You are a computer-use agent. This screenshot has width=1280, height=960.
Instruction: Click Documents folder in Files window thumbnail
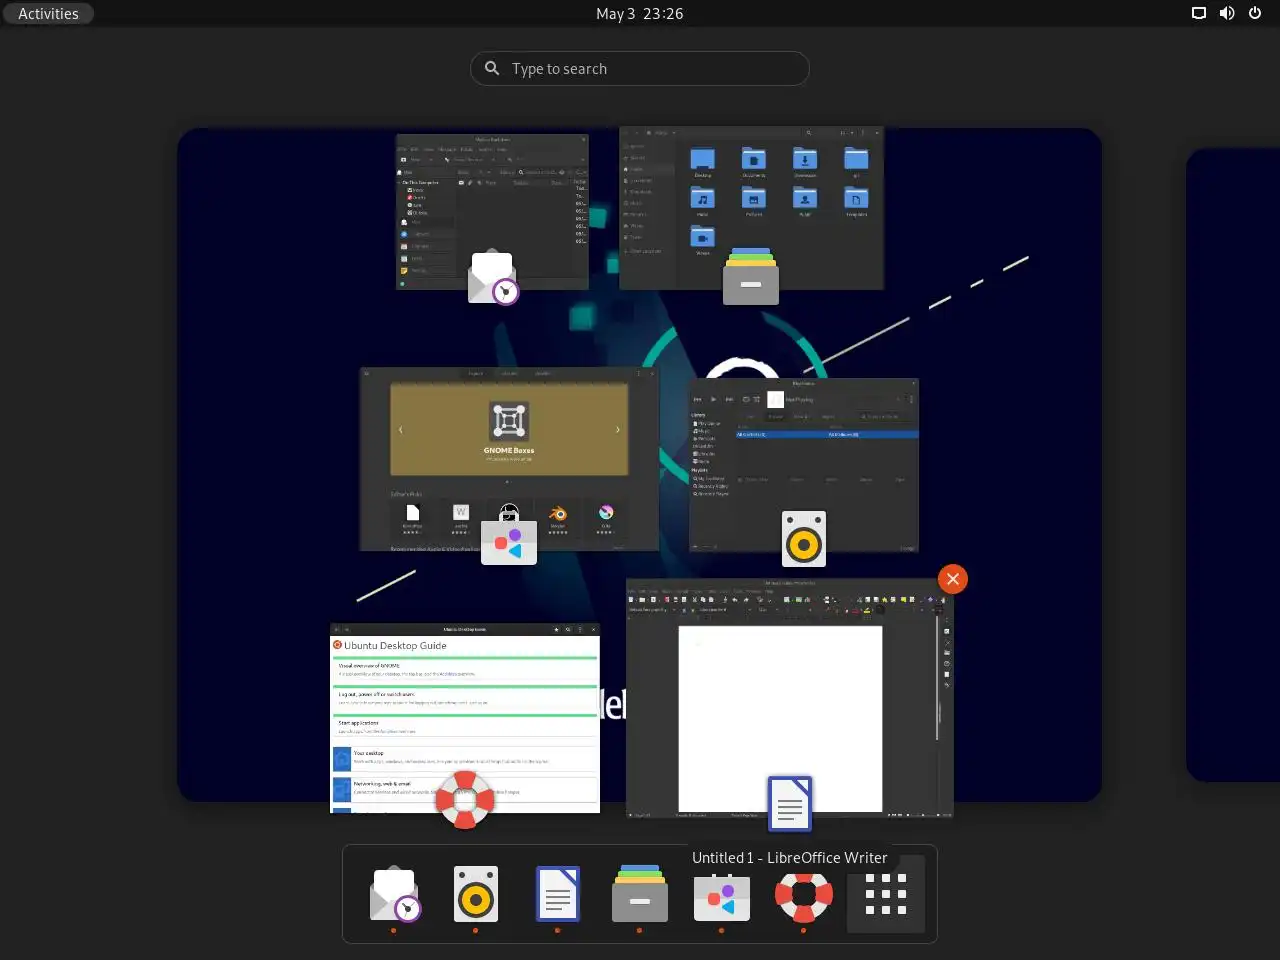[754, 162]
